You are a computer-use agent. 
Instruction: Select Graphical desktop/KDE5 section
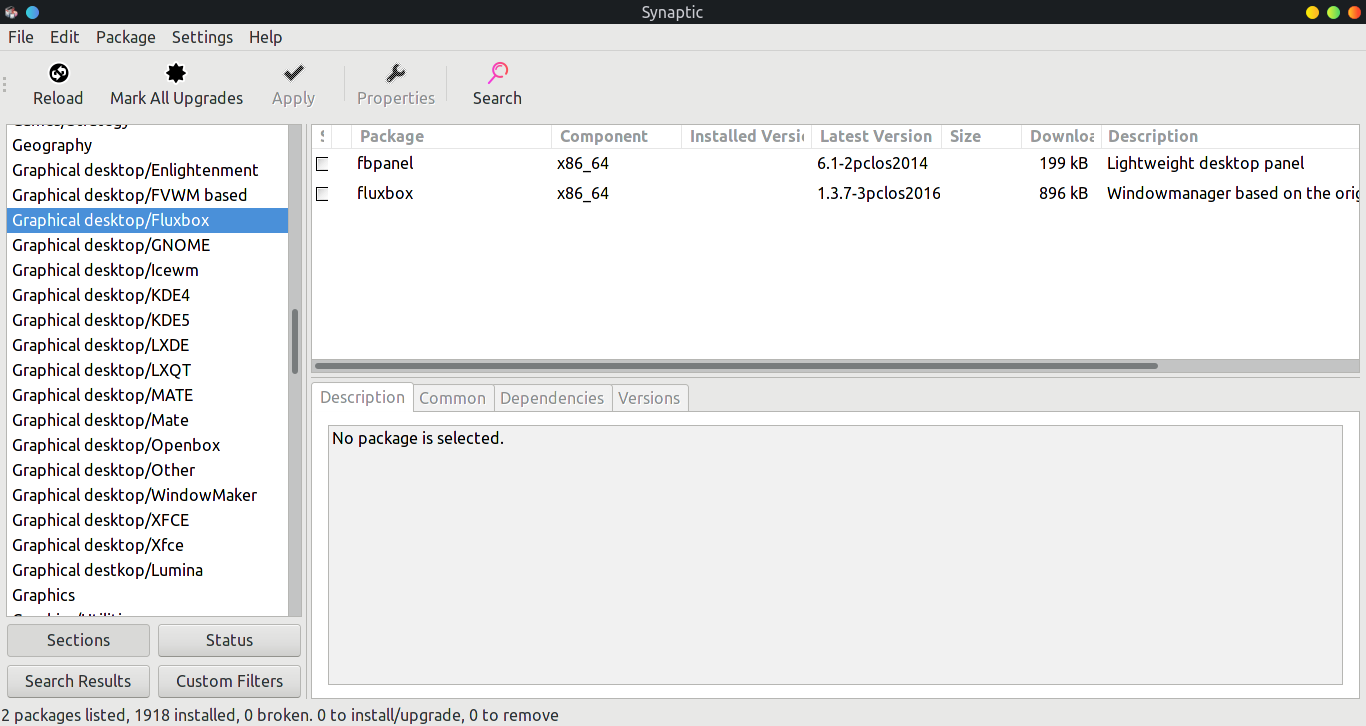(147, 320)
